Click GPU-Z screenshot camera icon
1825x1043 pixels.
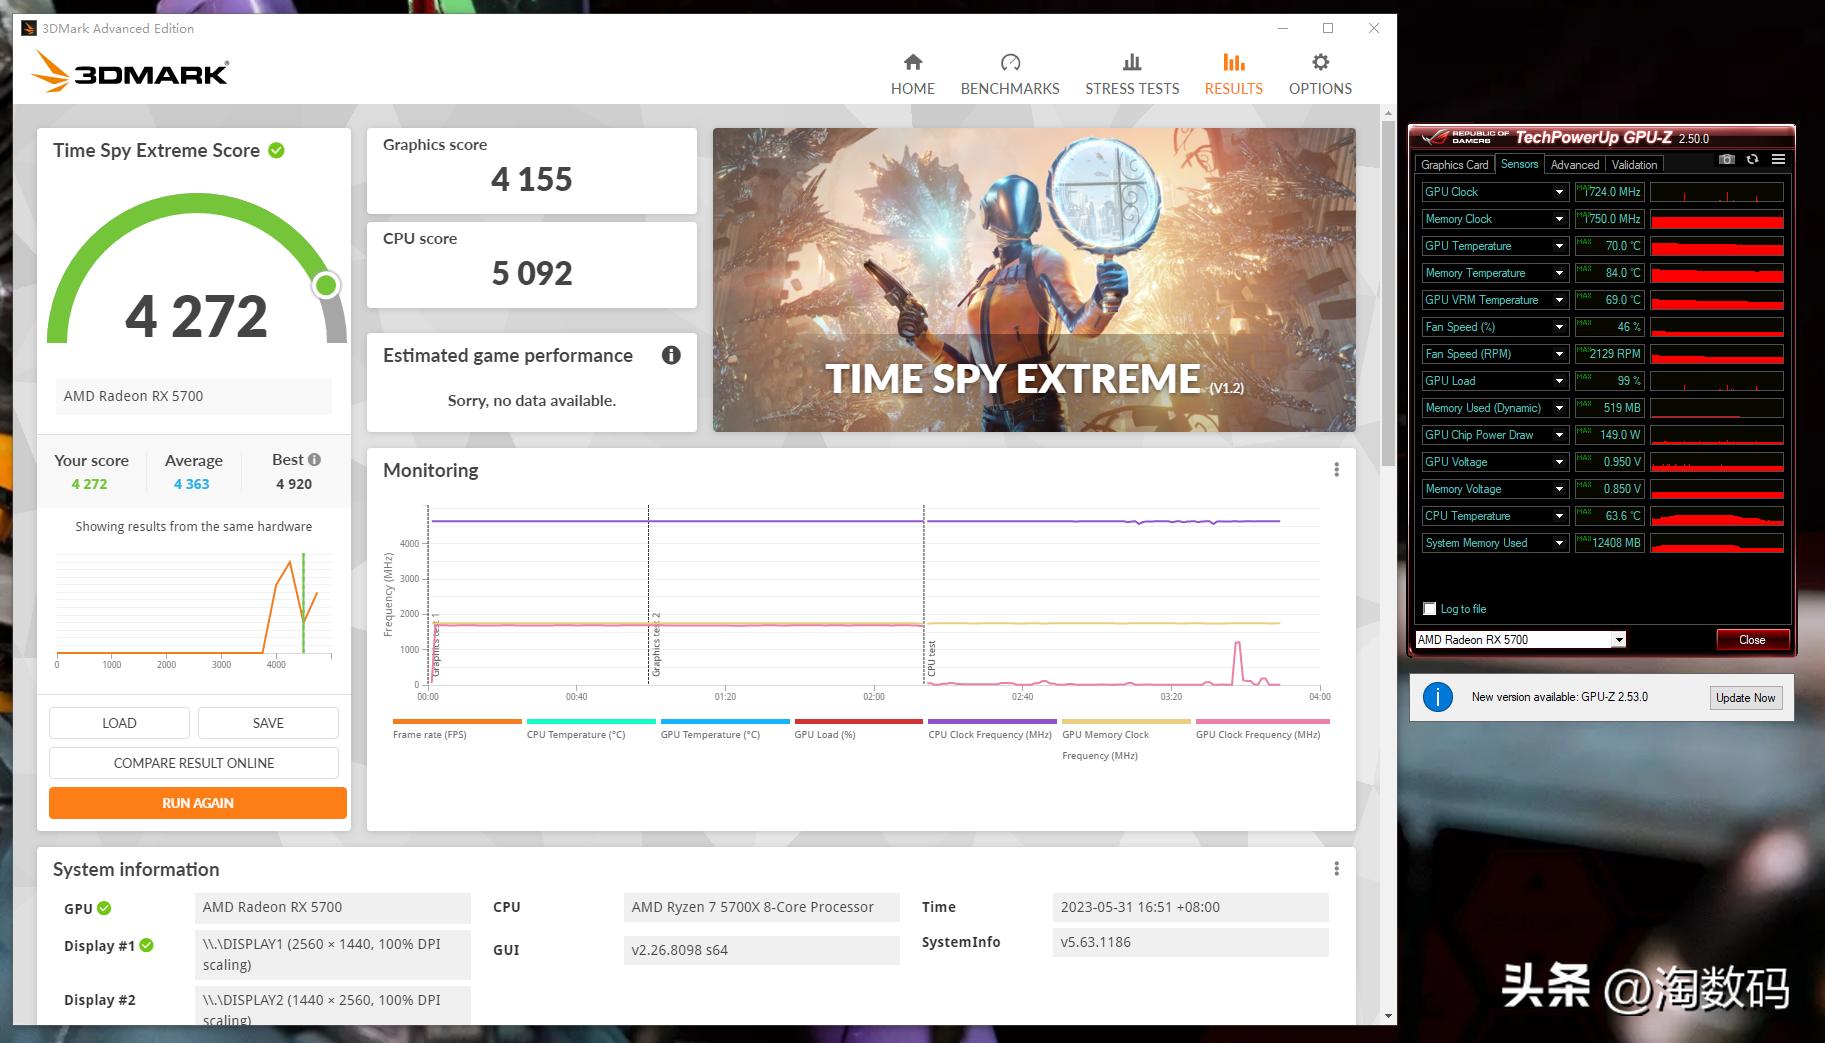coord(1726,160)
